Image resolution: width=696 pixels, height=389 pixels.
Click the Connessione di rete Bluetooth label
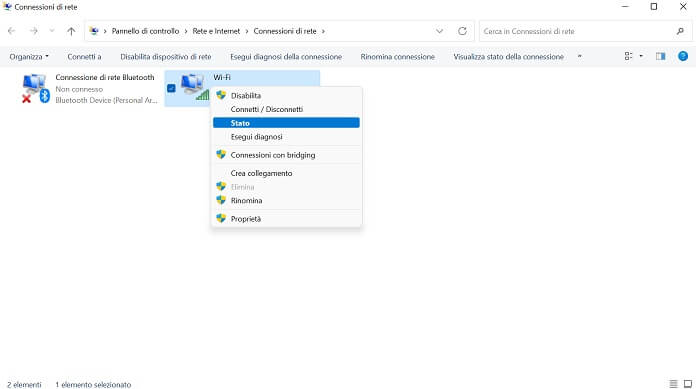point(105,77)
